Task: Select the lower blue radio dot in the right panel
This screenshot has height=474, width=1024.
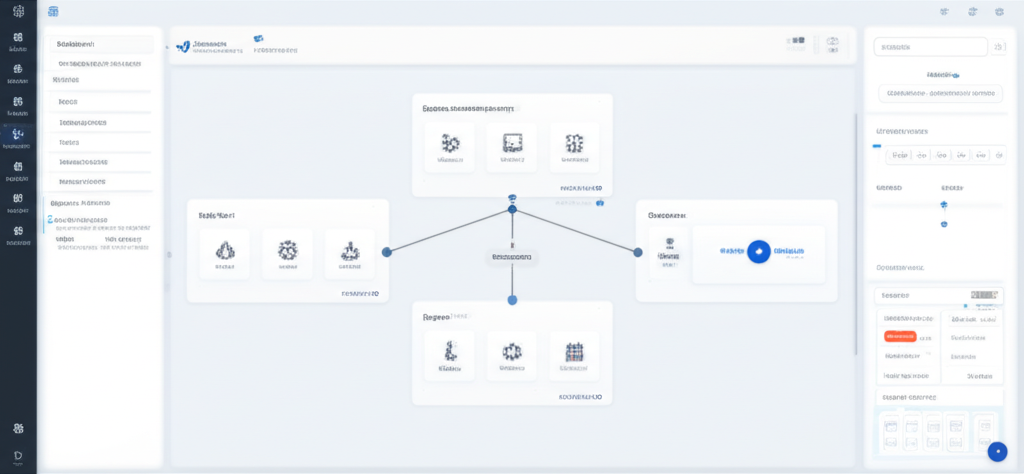Action: click(943, 224)
